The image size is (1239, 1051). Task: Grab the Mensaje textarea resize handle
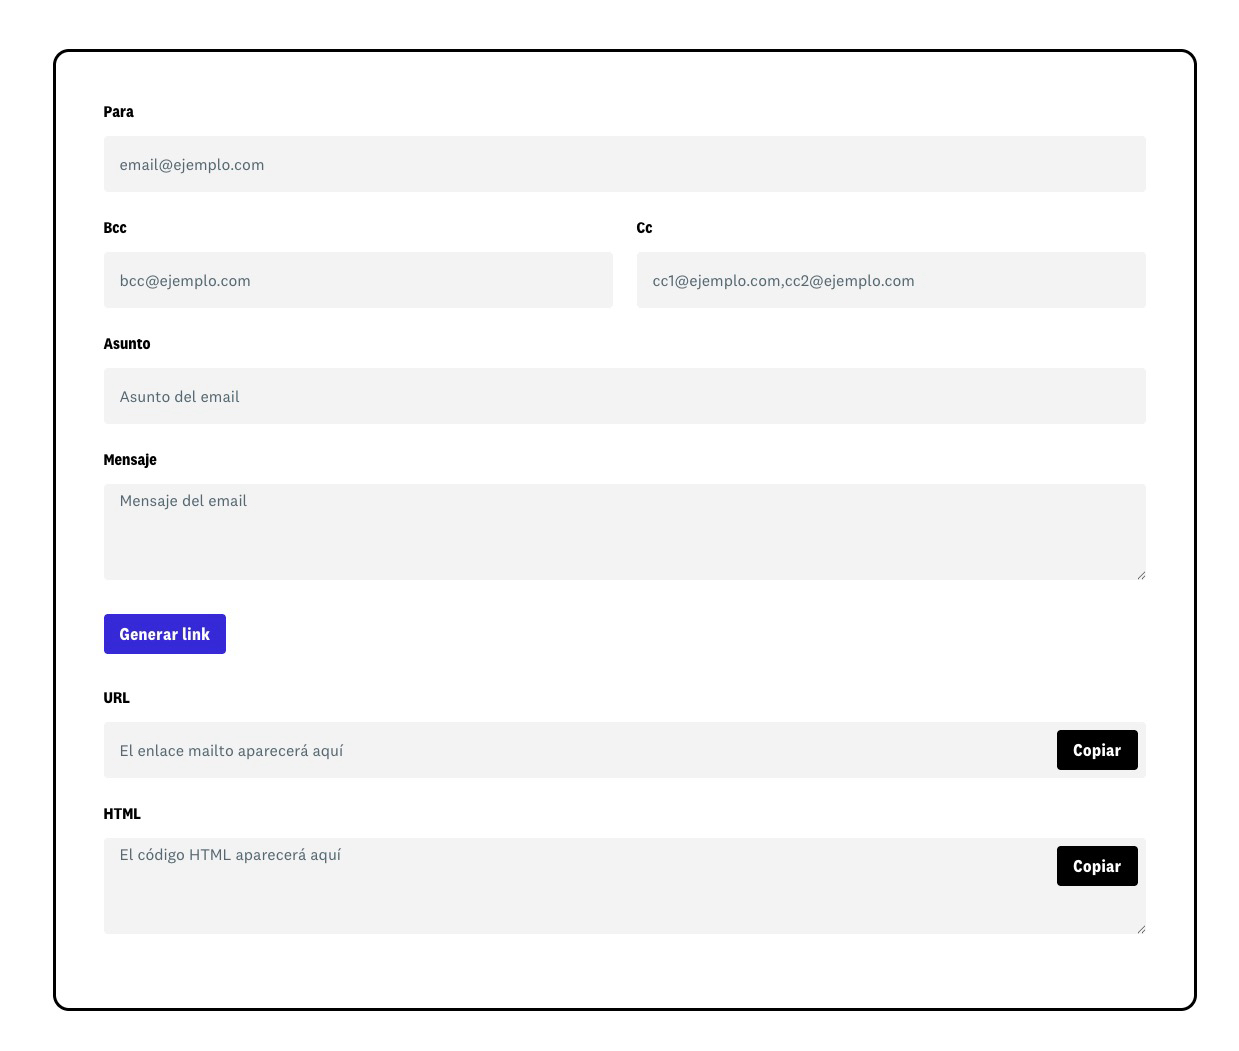(1140, 574)
